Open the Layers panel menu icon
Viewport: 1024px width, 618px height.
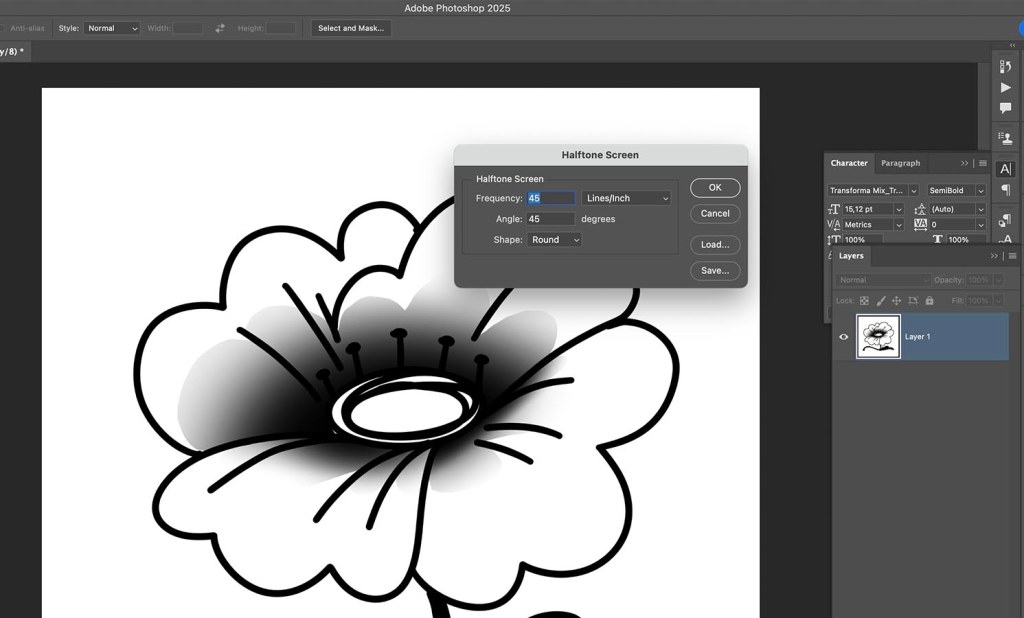1011,256
